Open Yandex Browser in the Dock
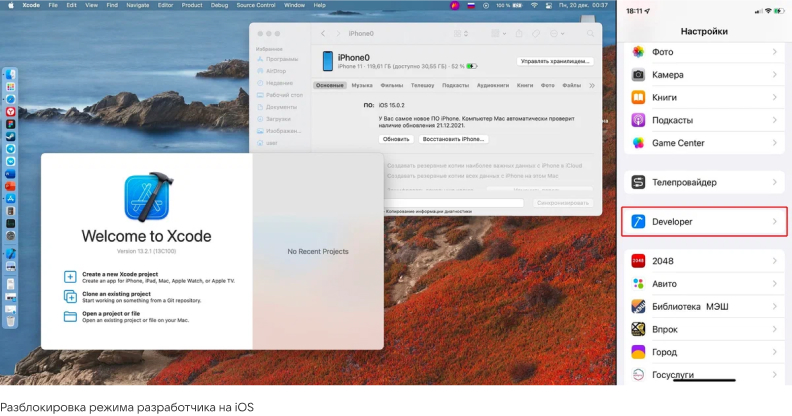This screenshot has width=792, height=416. pos(10,112)
